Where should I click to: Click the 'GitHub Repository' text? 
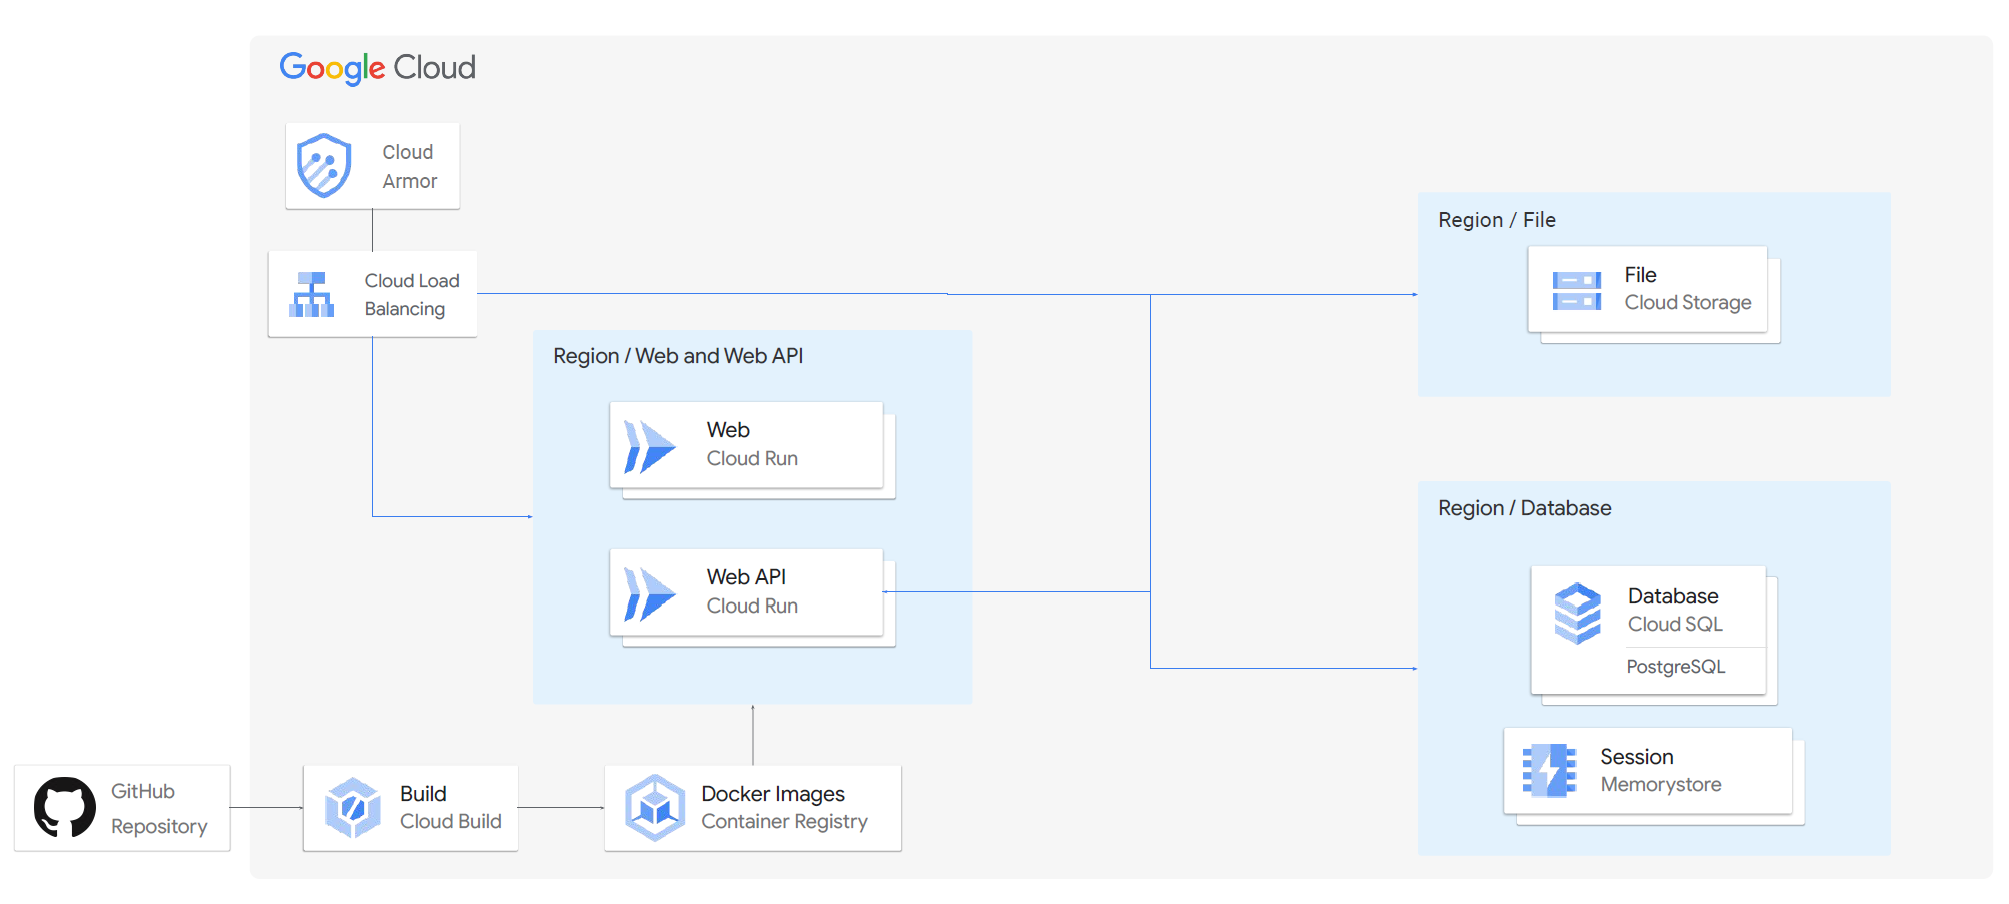pyautogui.click(x=159, y=809)
